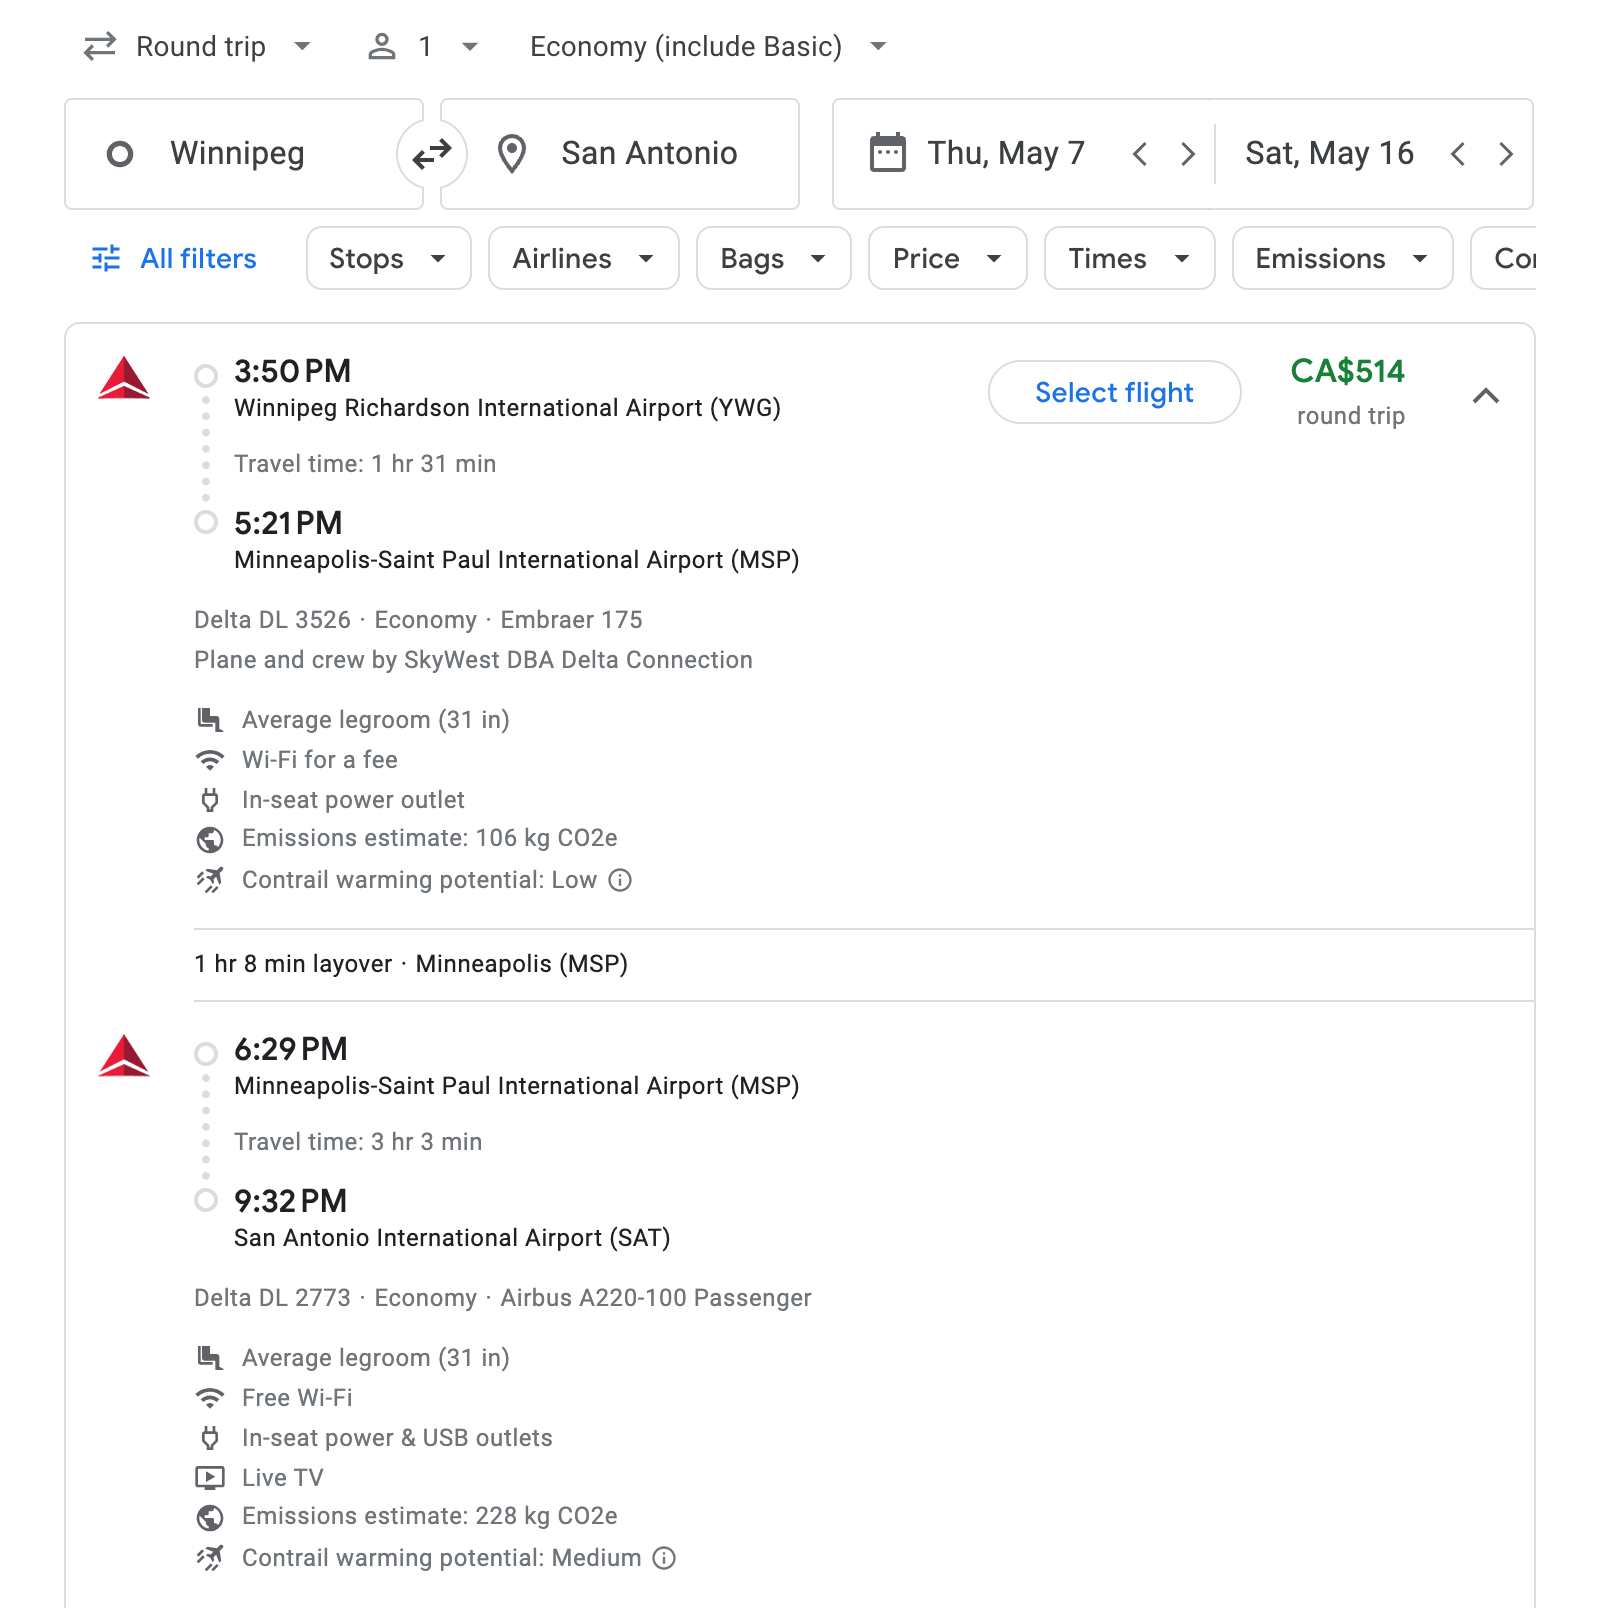Screen dimensions: 1600x1608
Task: Open the Airlines filter dropdown
Action: (583, 258)
